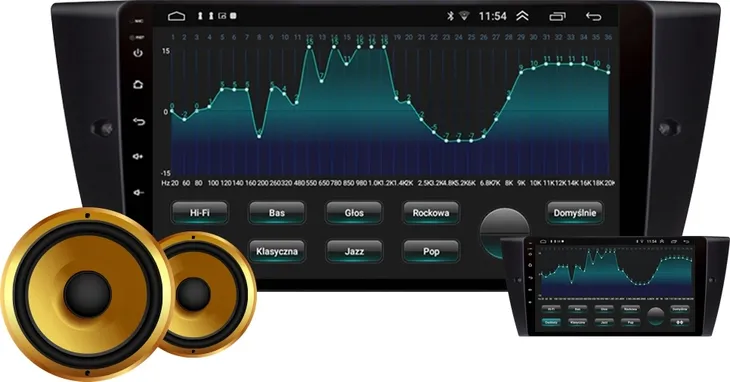Click the 11:54 clock
This screenshot has height=382, width=730.
[x=493, y=16]
